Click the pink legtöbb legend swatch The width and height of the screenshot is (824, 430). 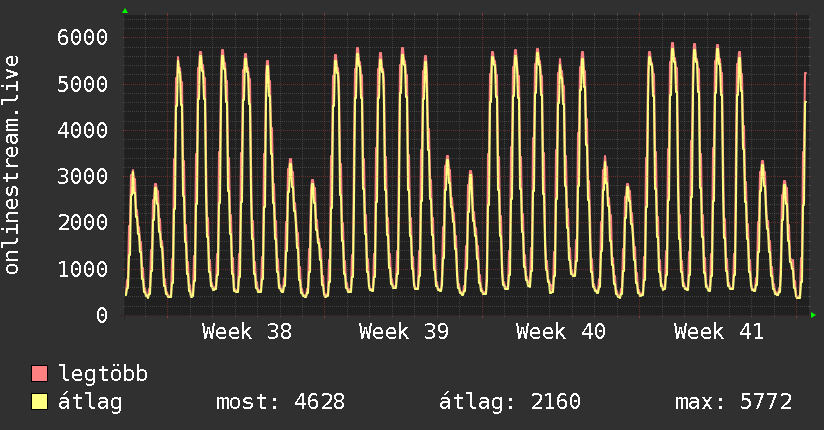coord(39,373)
